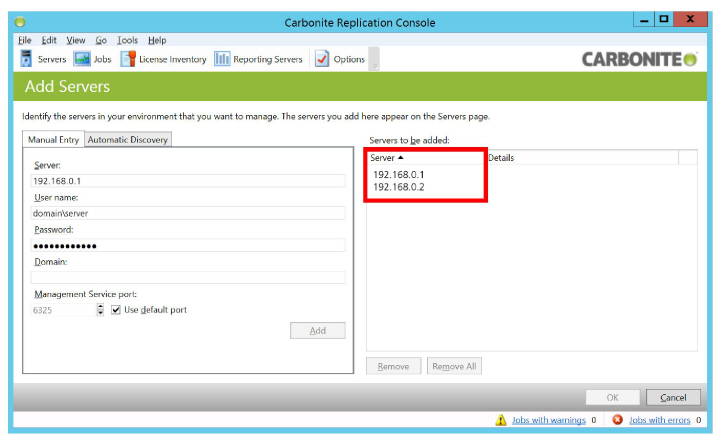Viewport: 720px width, 441px height.
Task: Click the User name input field
Action: [188, 213]
